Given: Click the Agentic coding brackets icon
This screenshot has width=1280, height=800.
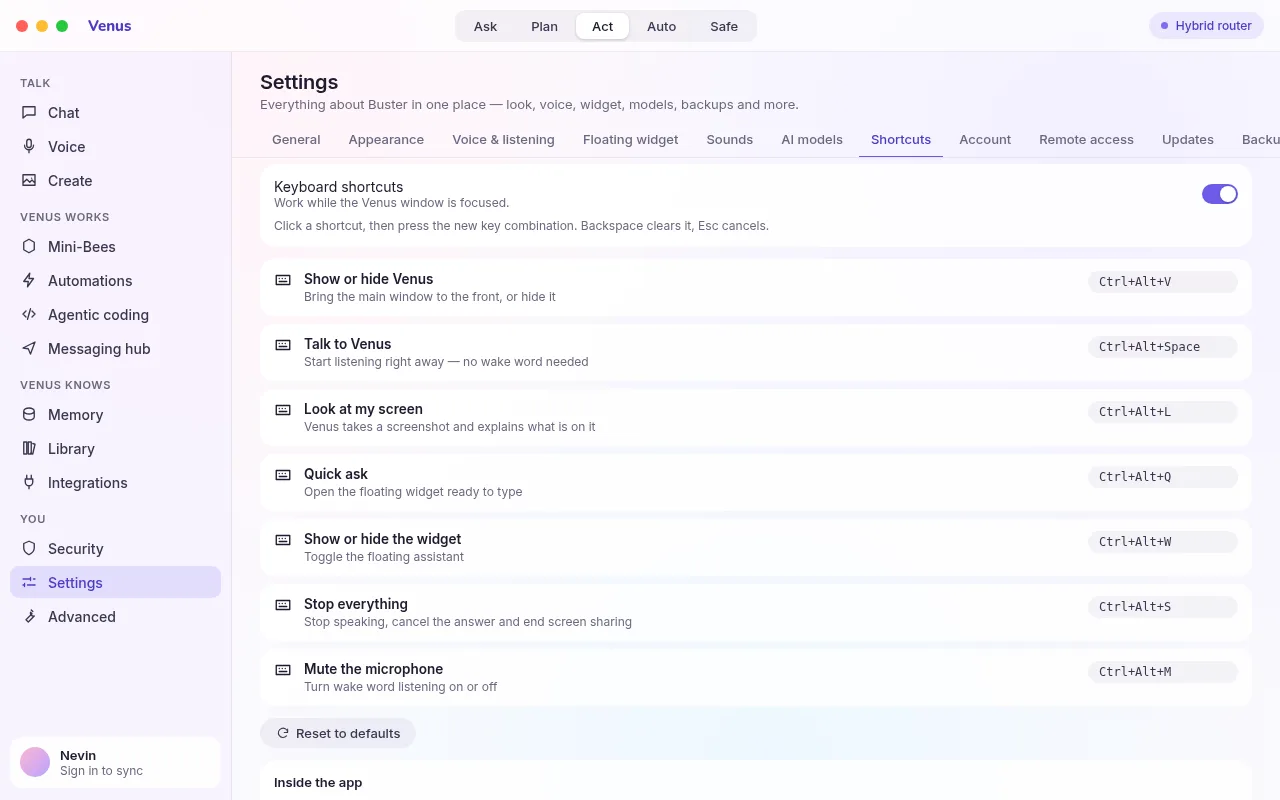Looking at the screenshot, I should 29,315.
